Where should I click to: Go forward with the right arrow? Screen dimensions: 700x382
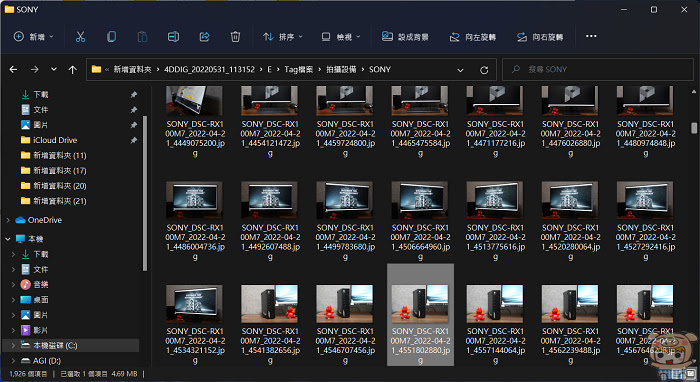click(x=34, y=70)
